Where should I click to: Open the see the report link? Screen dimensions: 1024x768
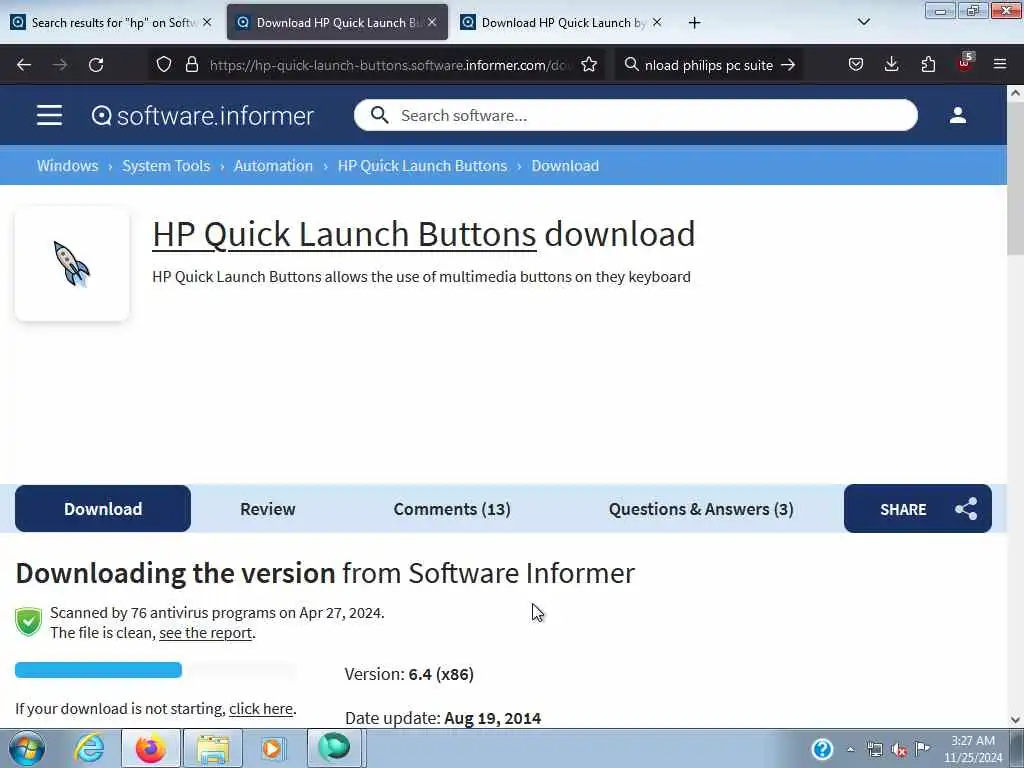[206, 633]
